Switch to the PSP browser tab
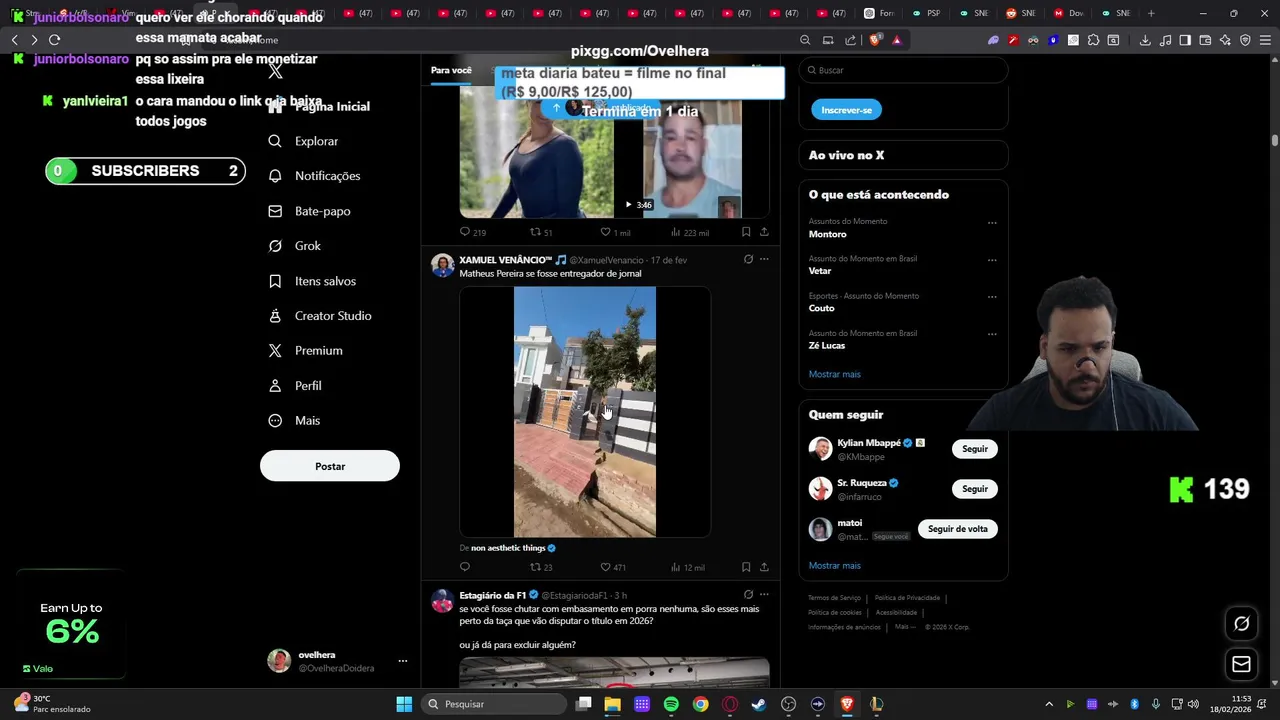This screenshot has width=1280, height=720. 927,13
